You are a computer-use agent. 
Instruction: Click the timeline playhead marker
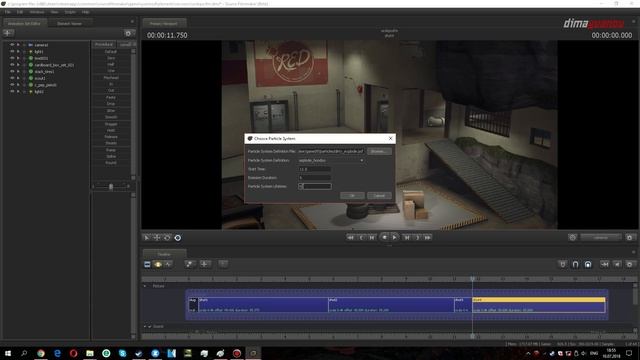[x=472, y=279]
